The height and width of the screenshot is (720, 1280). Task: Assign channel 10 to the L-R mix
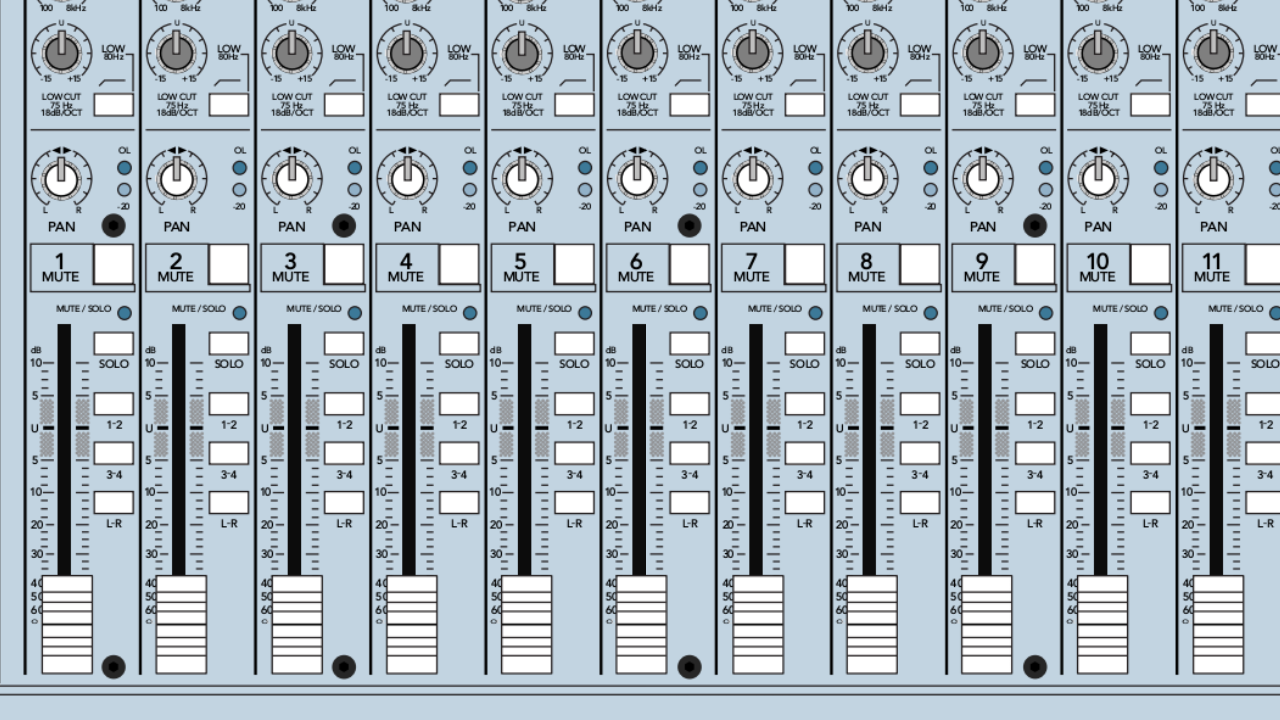[x=1150, y=502]
